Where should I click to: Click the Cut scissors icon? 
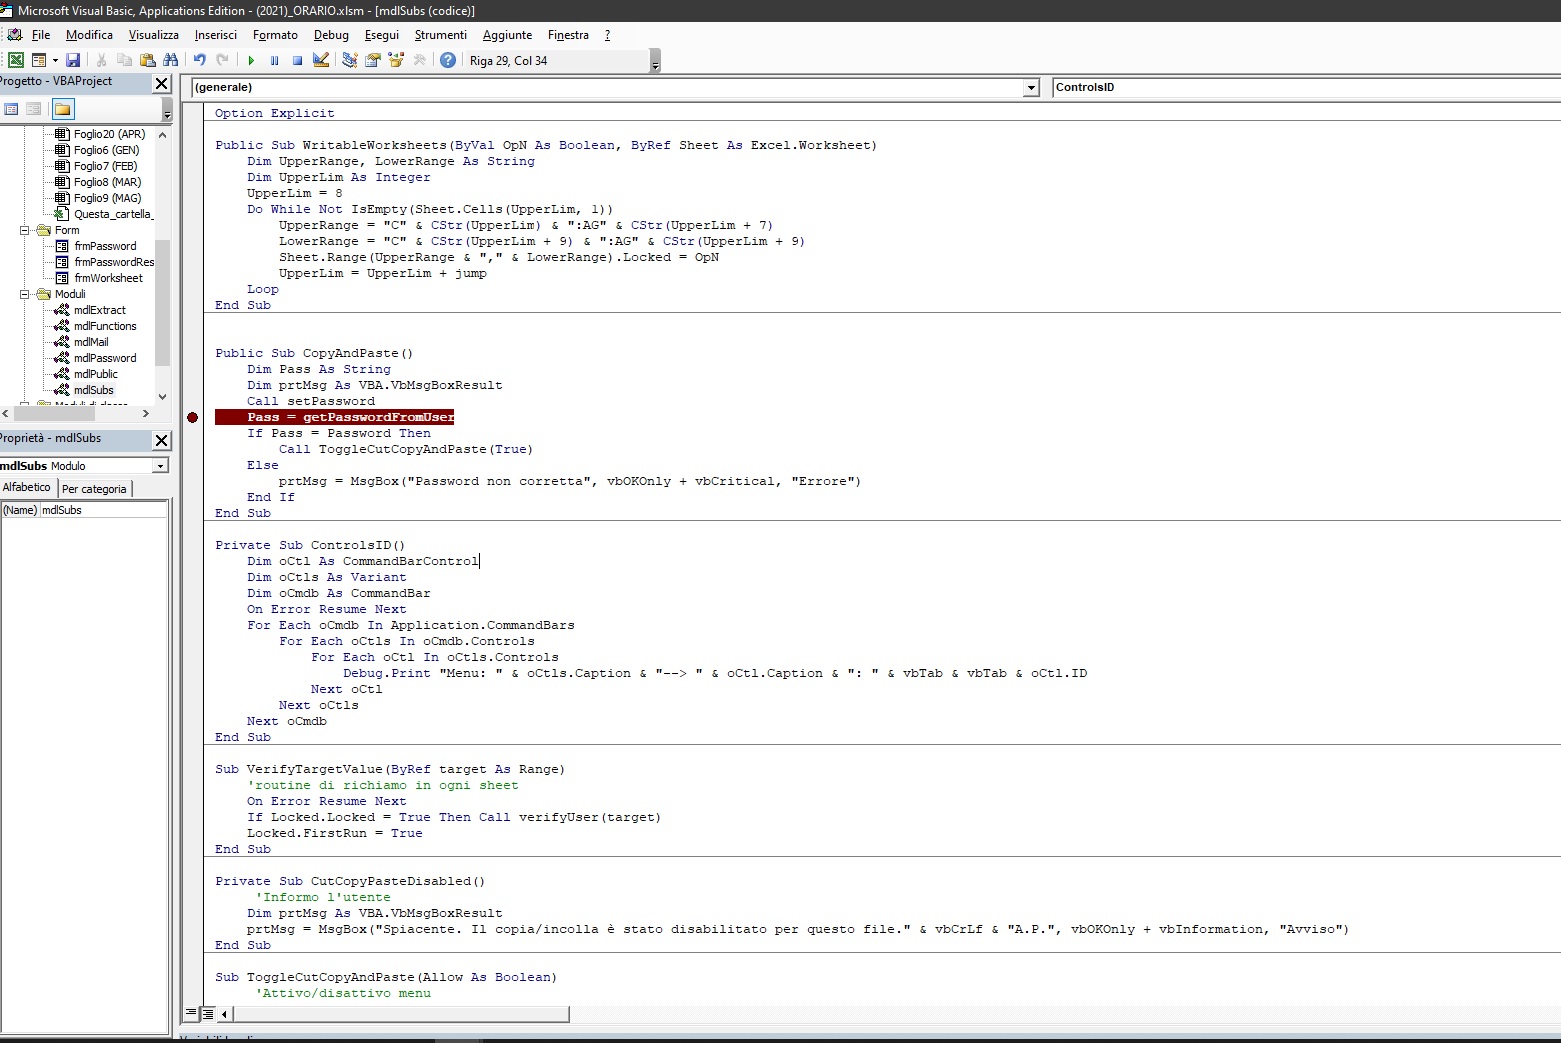click(101, 60)
